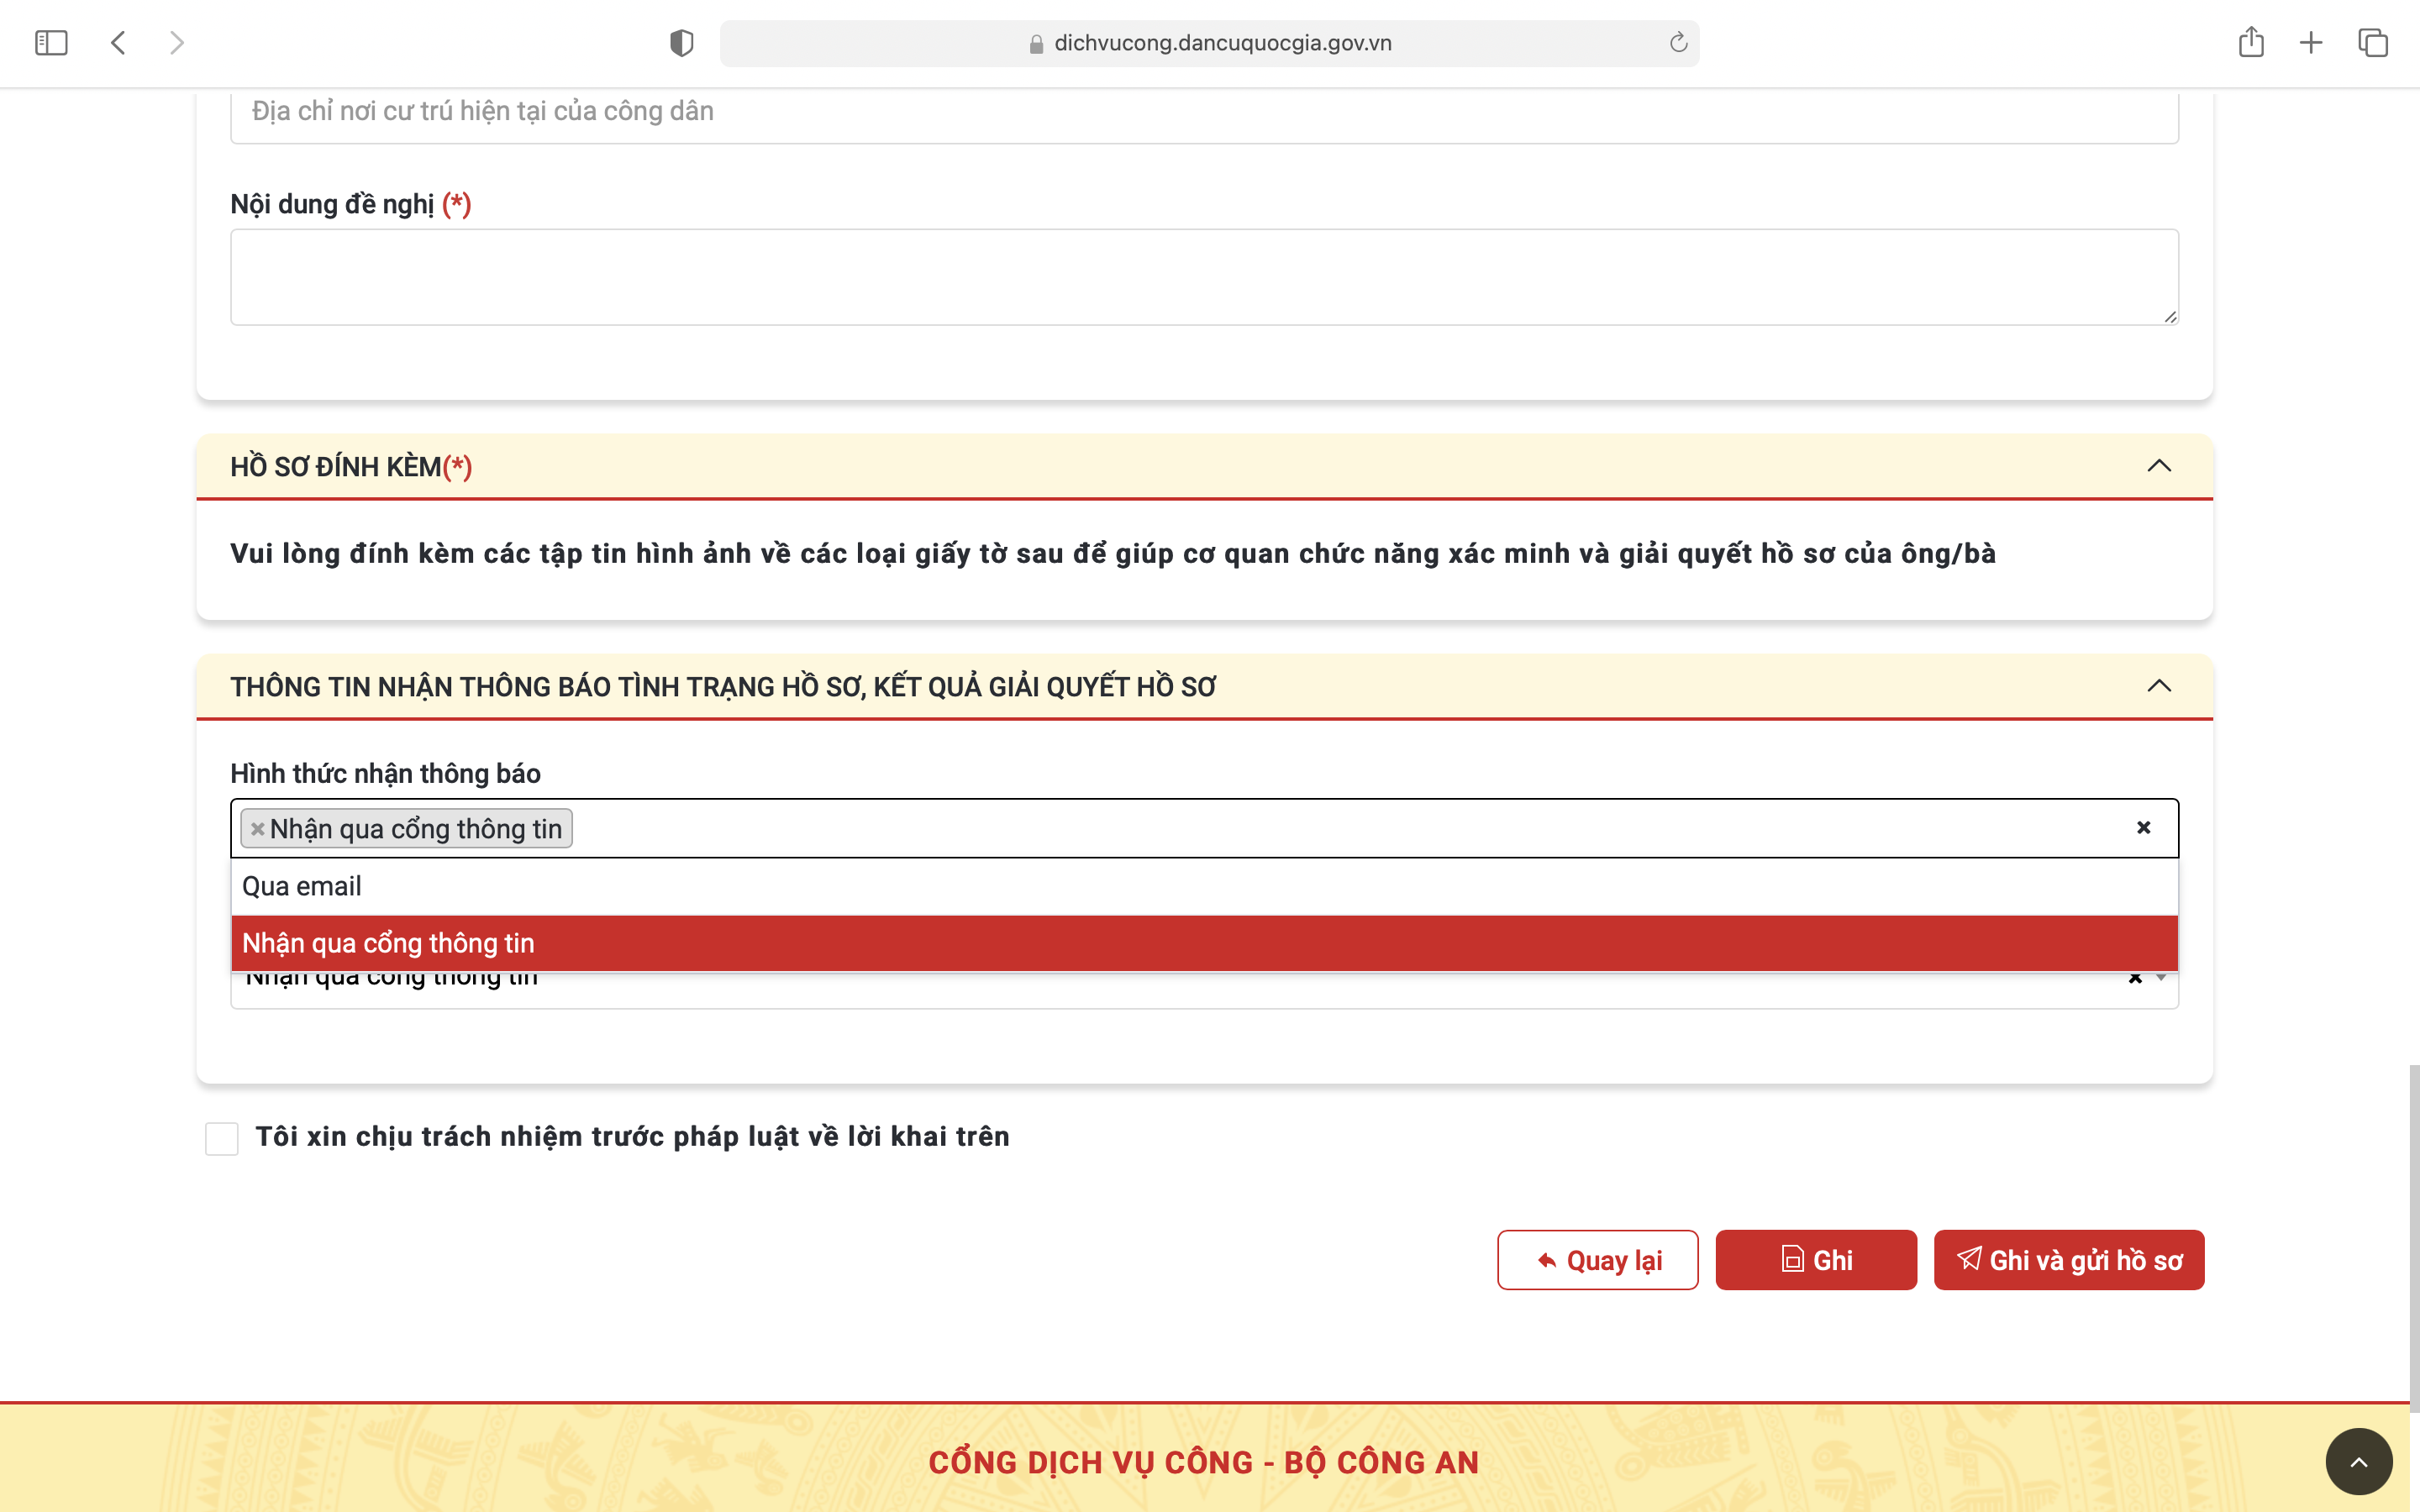Click 'Ghi và gửi hồ sơ' button
This screenshot has width=2420, height=1512.
[2068, 1260]
